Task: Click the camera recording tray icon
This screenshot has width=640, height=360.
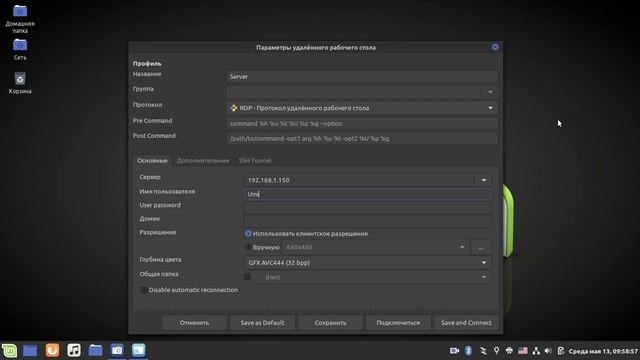Action: [454, 351]
